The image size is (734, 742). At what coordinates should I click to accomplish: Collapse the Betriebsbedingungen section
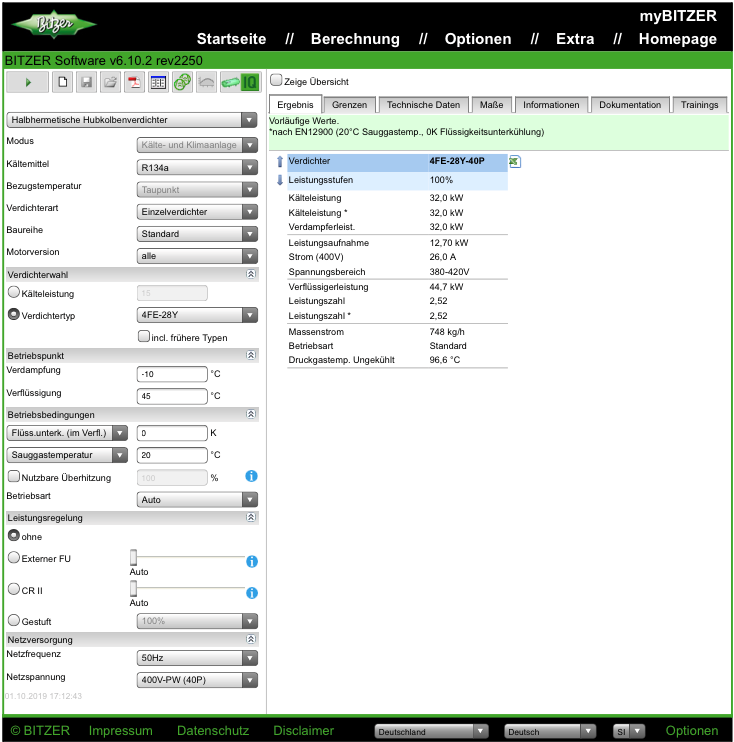pos(251,415)
